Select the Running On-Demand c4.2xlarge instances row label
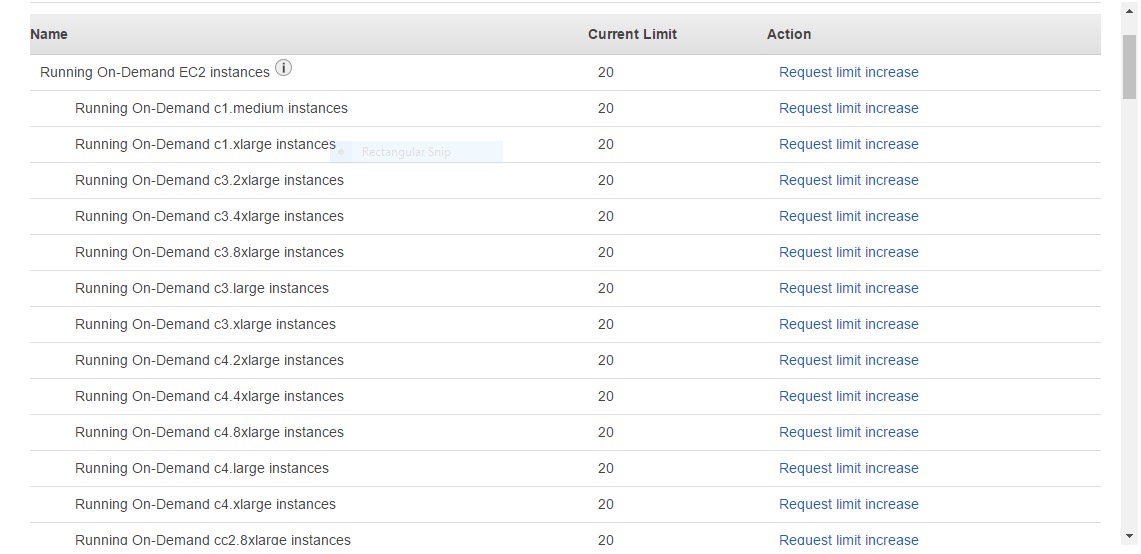Viewport: 1141px width, 554px height. point(209,360)
